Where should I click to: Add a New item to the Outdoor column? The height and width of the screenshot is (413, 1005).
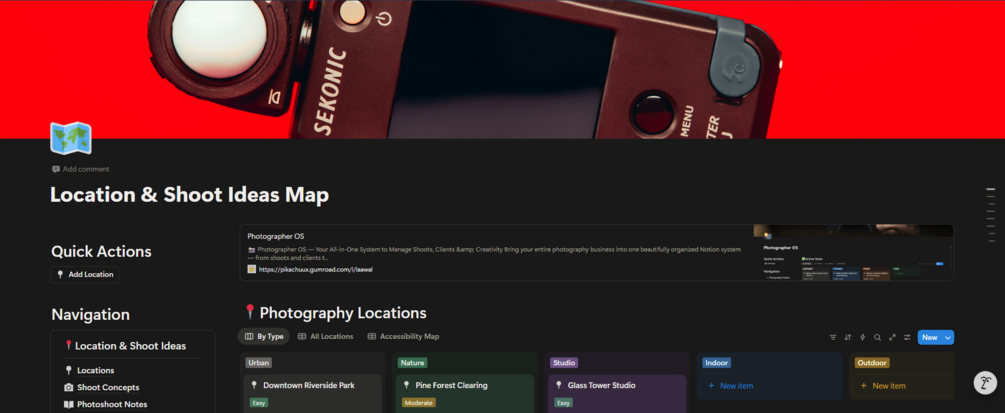click(905, 386)
